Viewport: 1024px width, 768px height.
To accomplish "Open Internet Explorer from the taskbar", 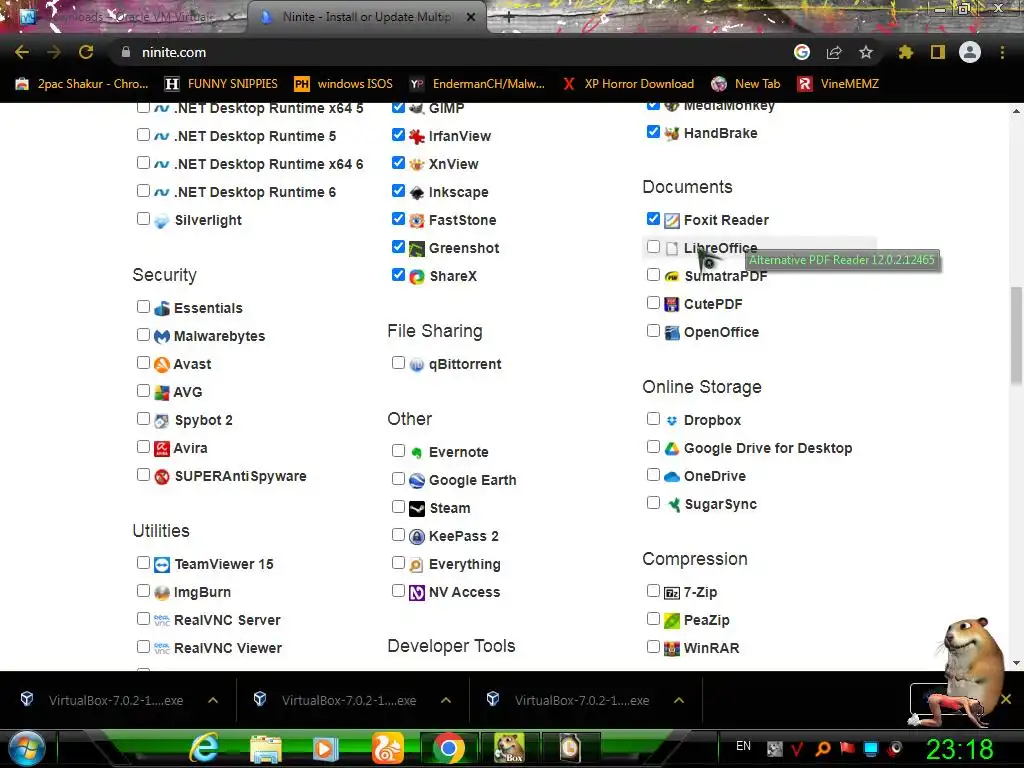I will click(x=204, y=748).
